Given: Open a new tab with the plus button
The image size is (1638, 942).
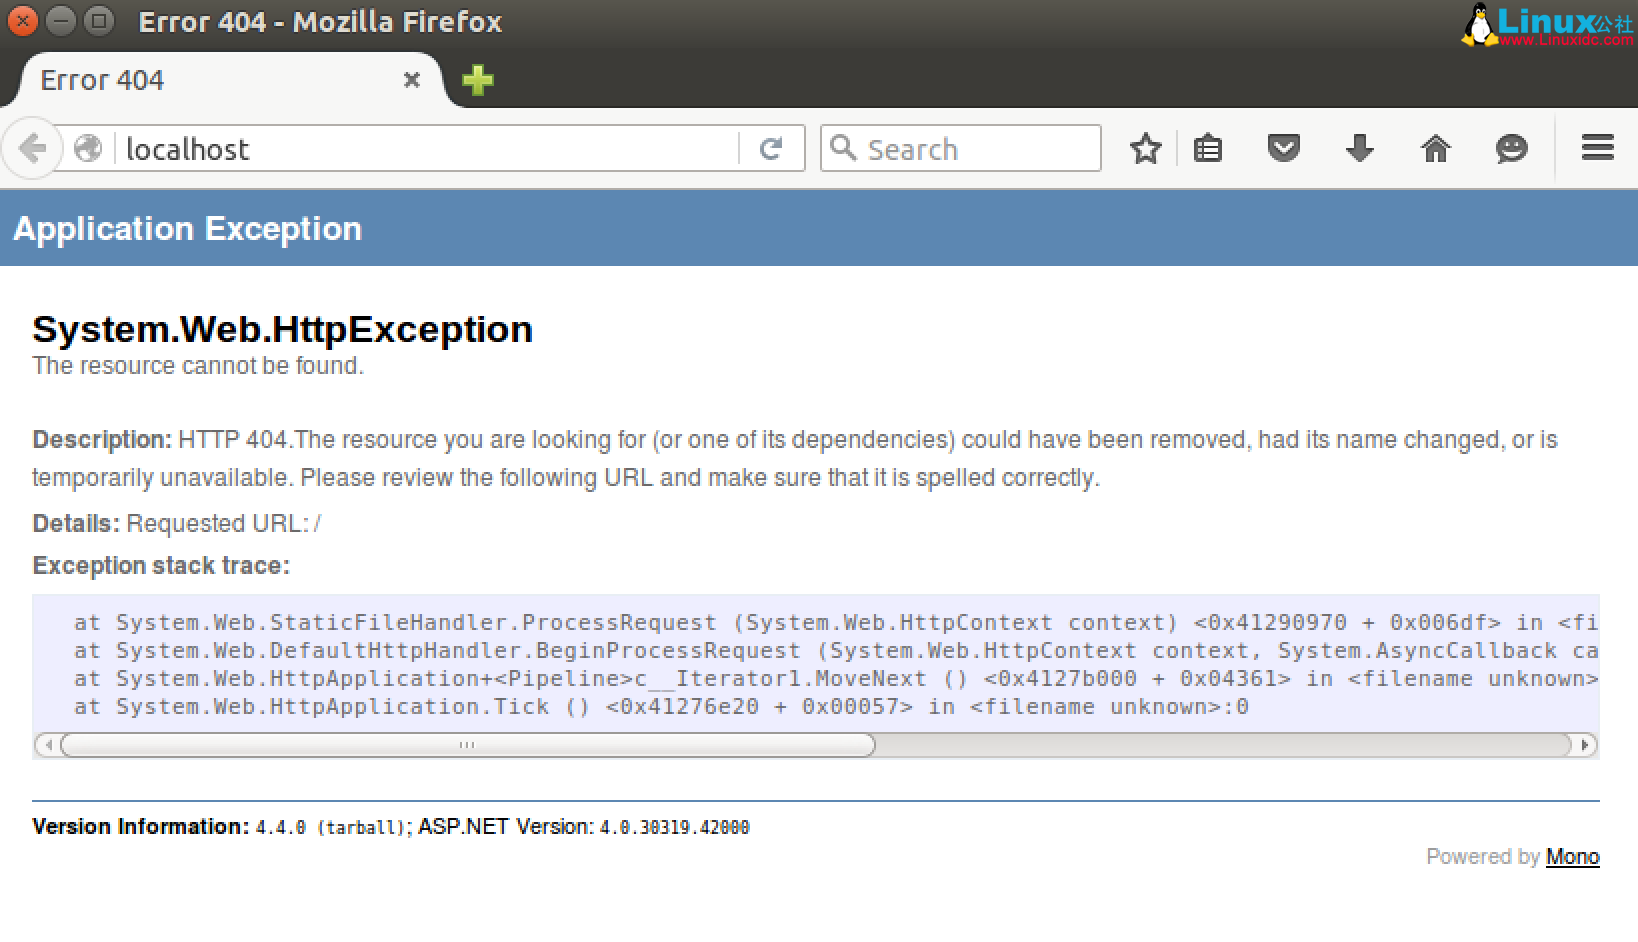Looking at the screenshot, I should (x=477, y=80).
